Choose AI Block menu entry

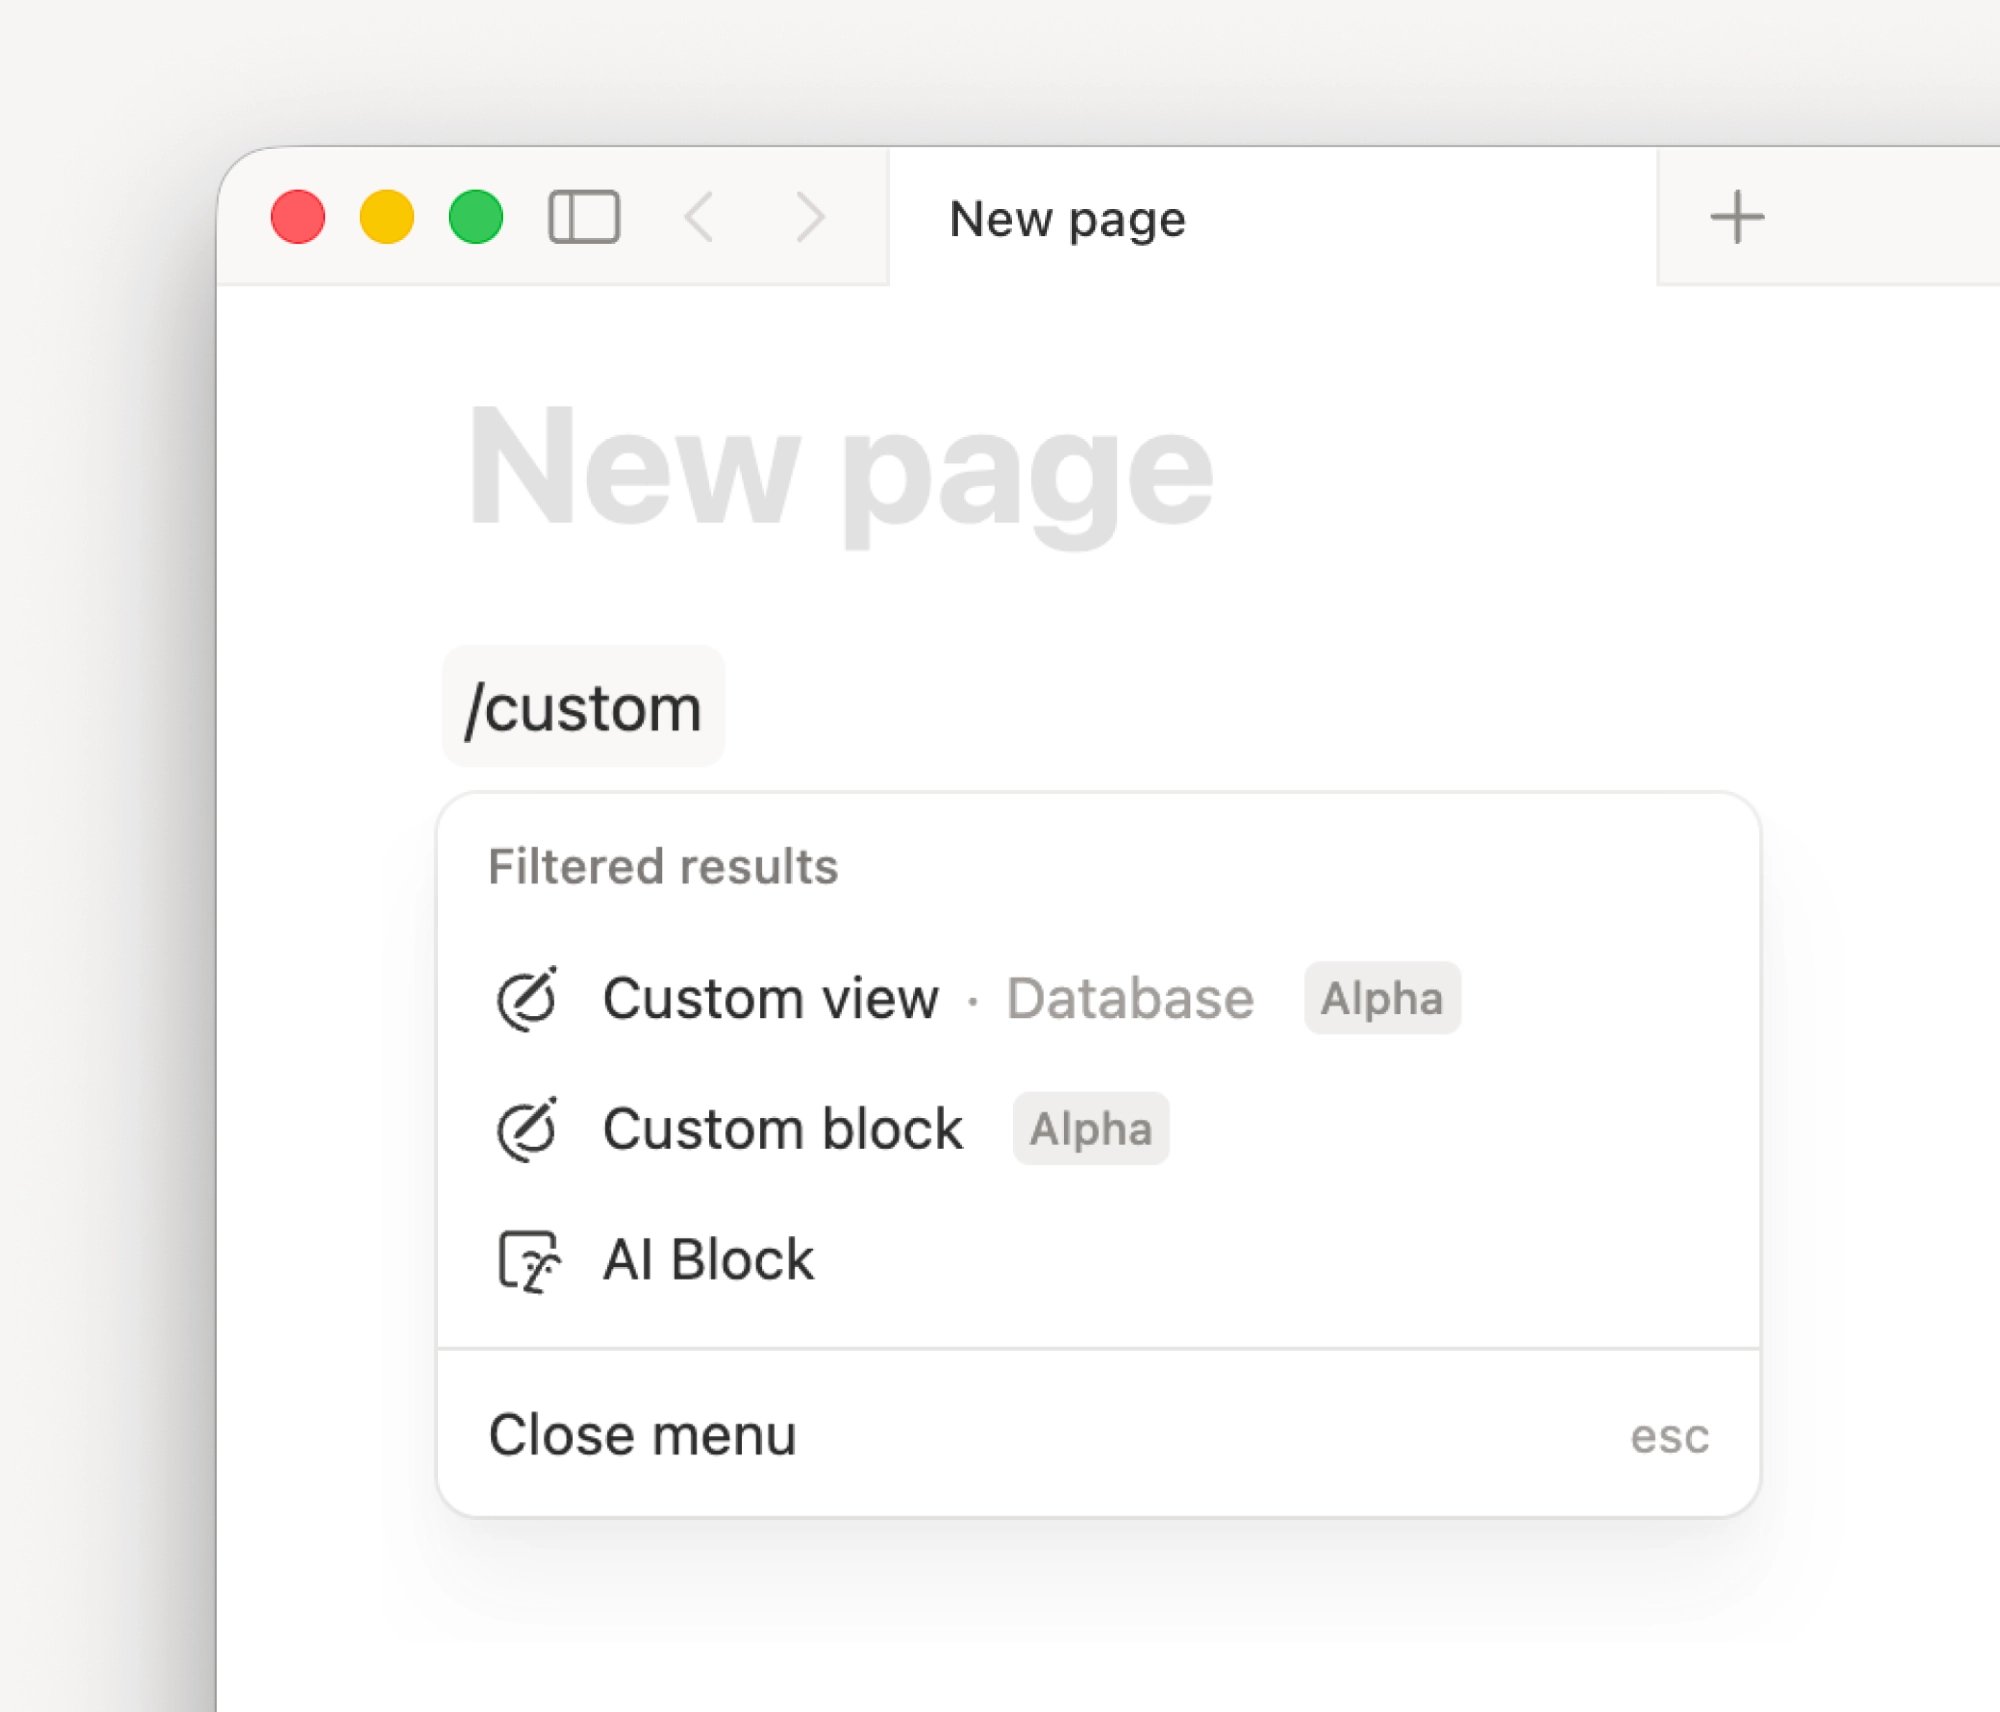click(1098, 1260)
